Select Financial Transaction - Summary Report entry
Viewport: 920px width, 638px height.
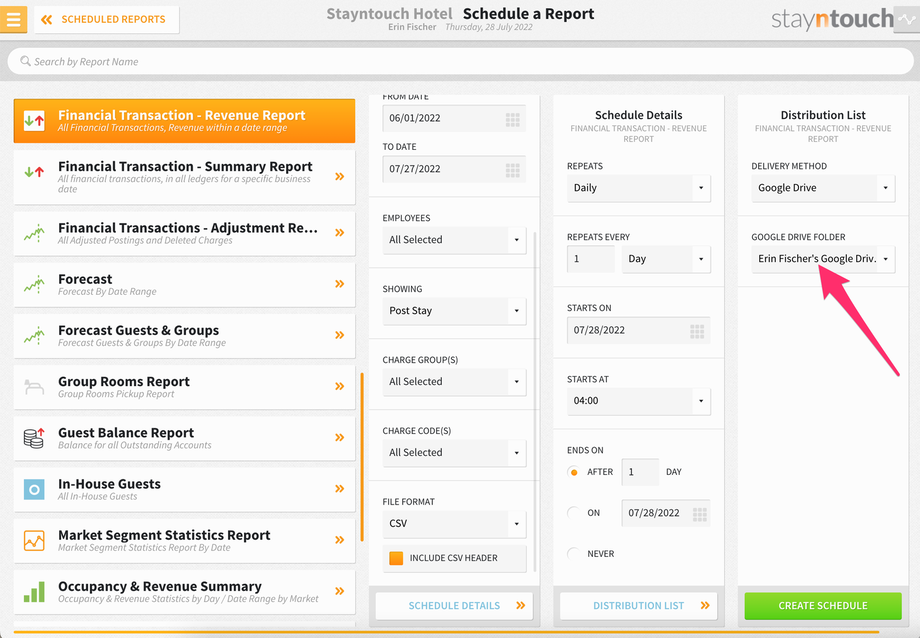(x=184, y=177)
